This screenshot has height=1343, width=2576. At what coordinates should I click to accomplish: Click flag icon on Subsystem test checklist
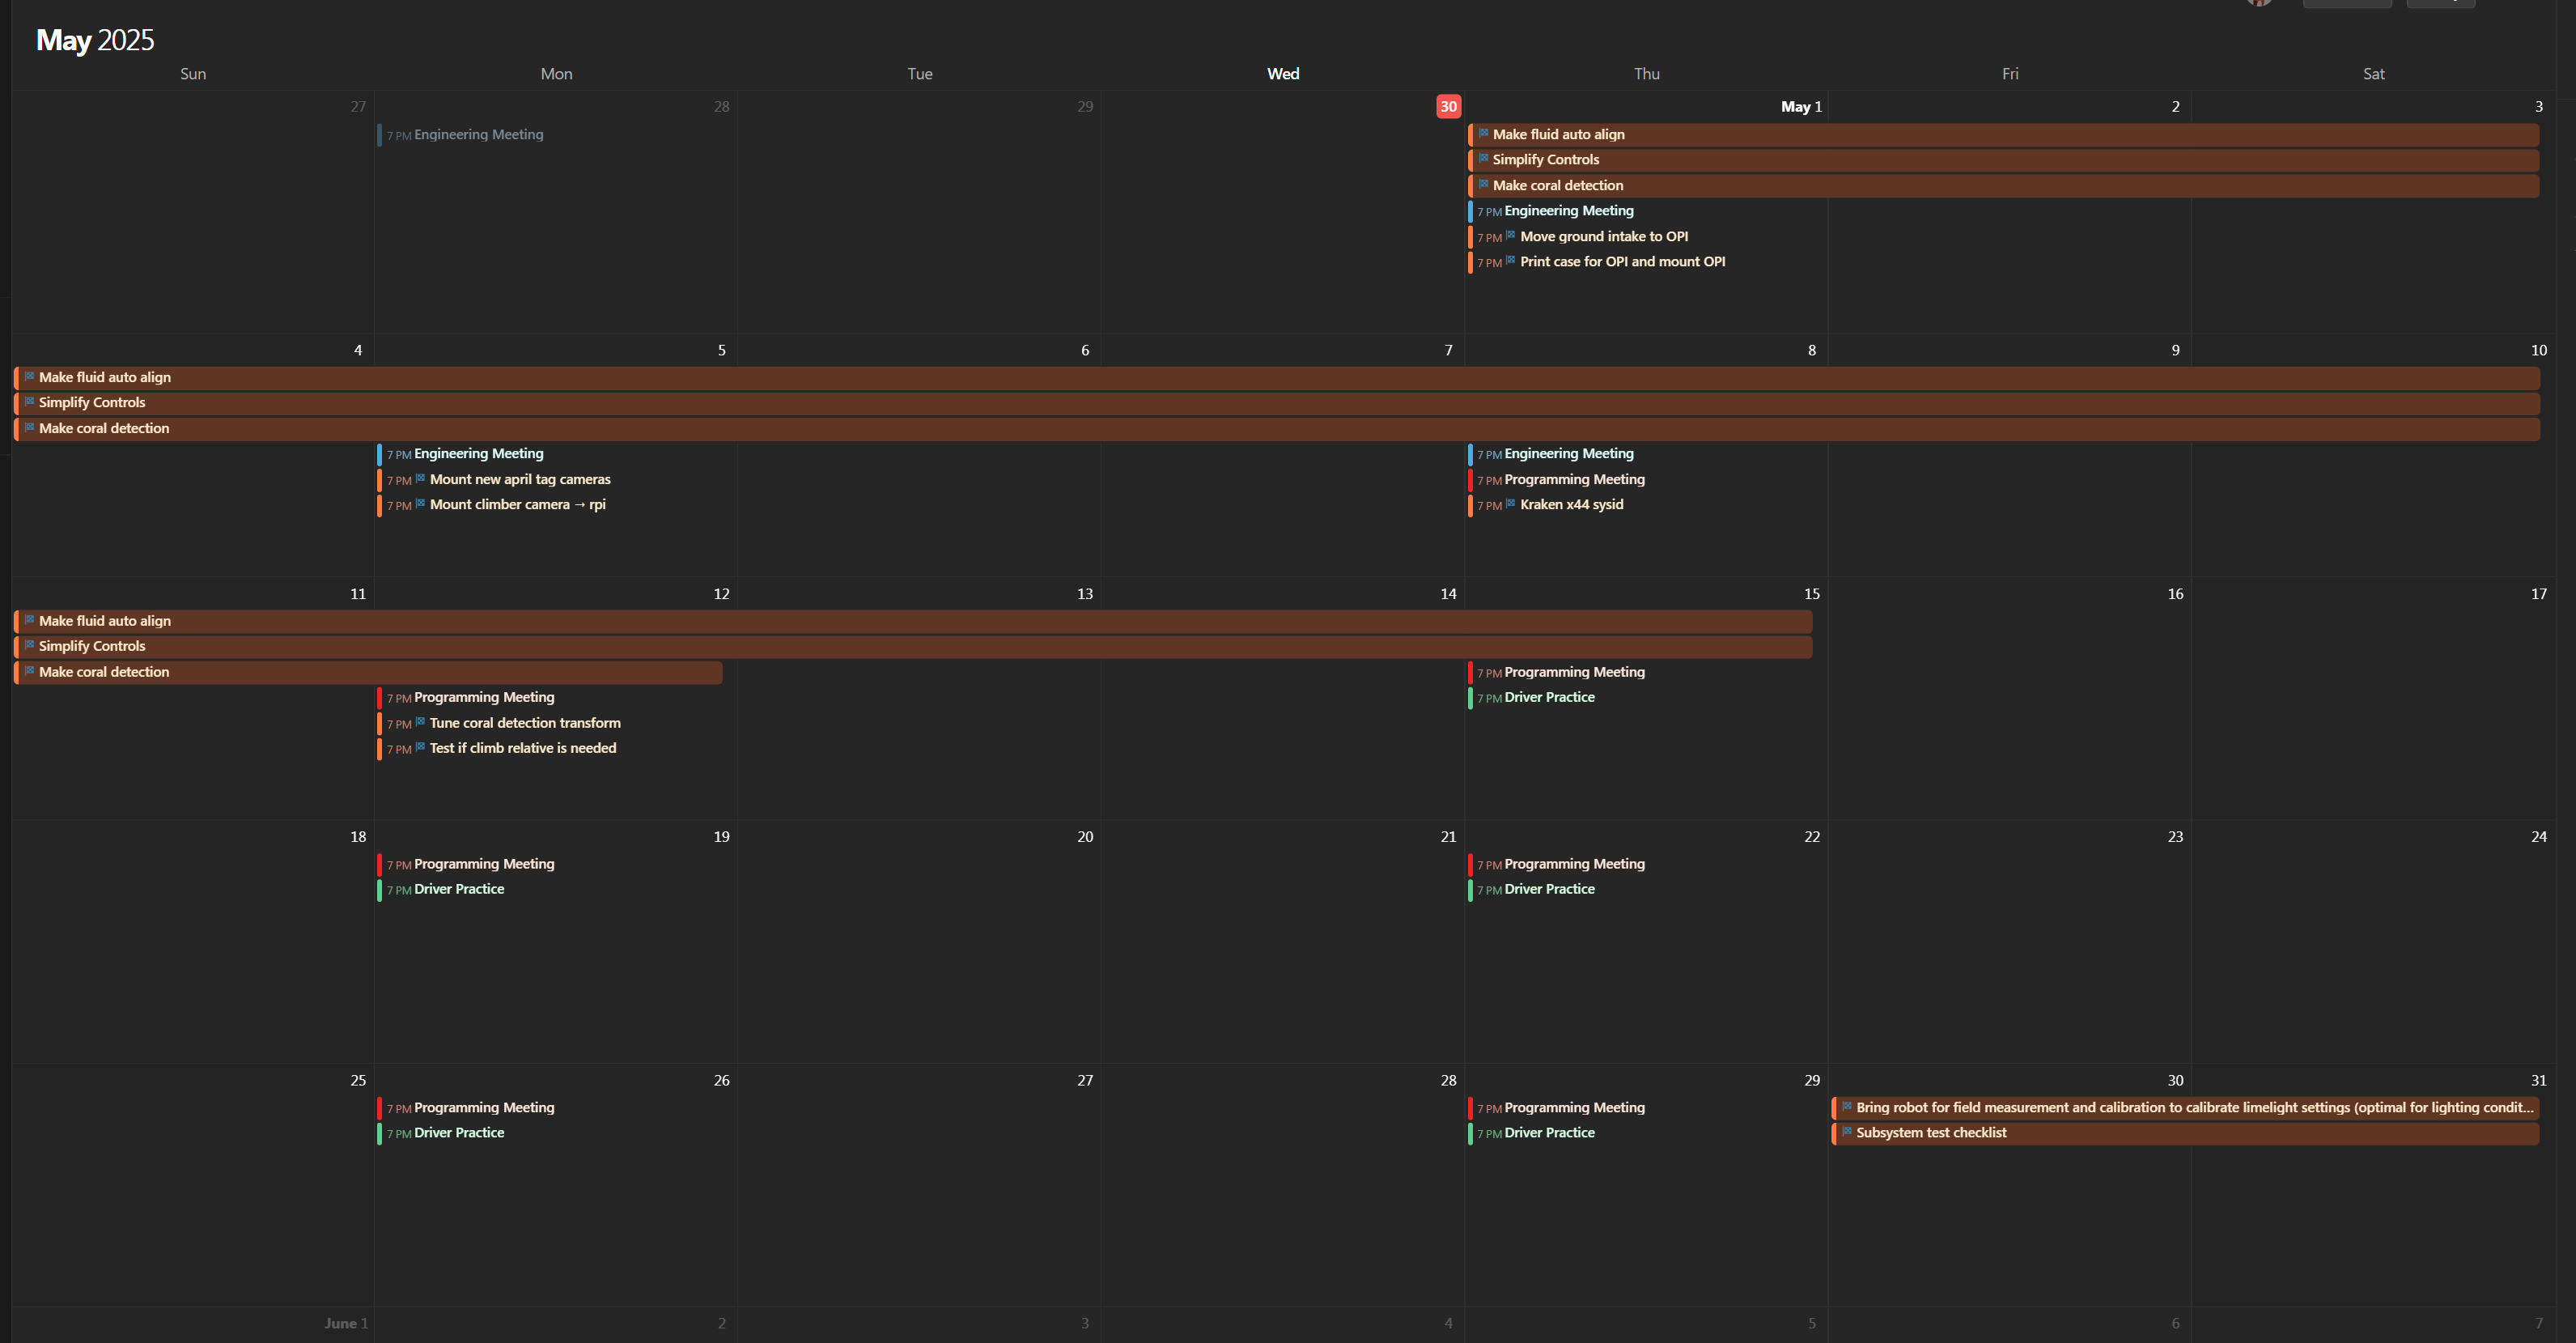1846,1132
